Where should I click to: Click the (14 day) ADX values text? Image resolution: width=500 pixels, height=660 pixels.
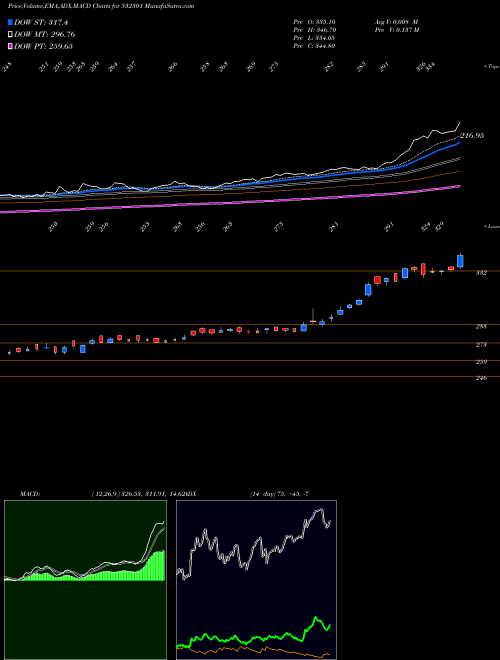click(279, 494)
